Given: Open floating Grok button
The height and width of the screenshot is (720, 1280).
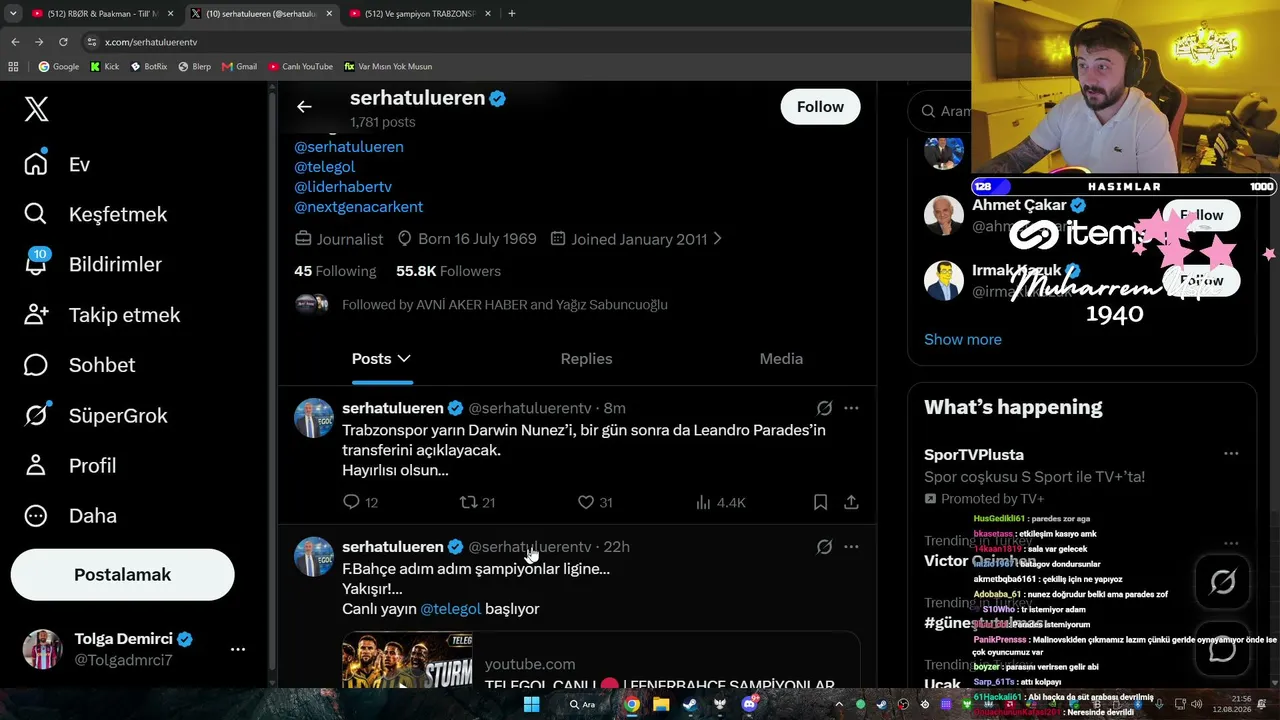Looking at the screenshot, I should pyautogui.click(x=1222, y=581).
